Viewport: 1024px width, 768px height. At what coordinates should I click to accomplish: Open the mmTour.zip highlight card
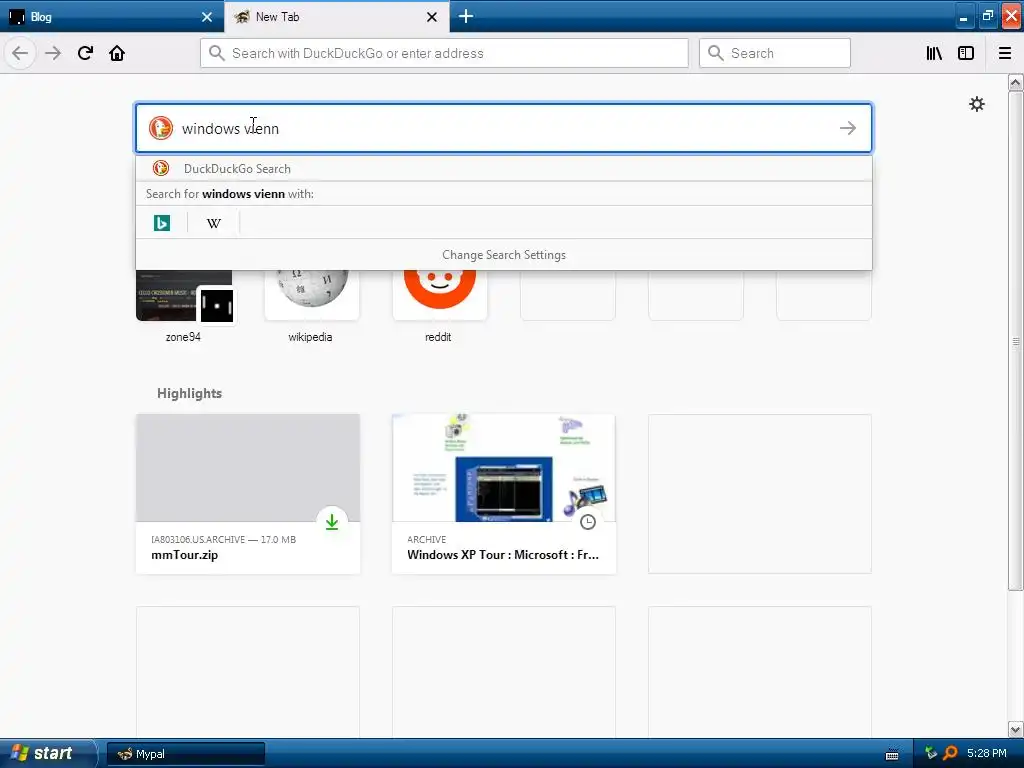pos(248,494)
